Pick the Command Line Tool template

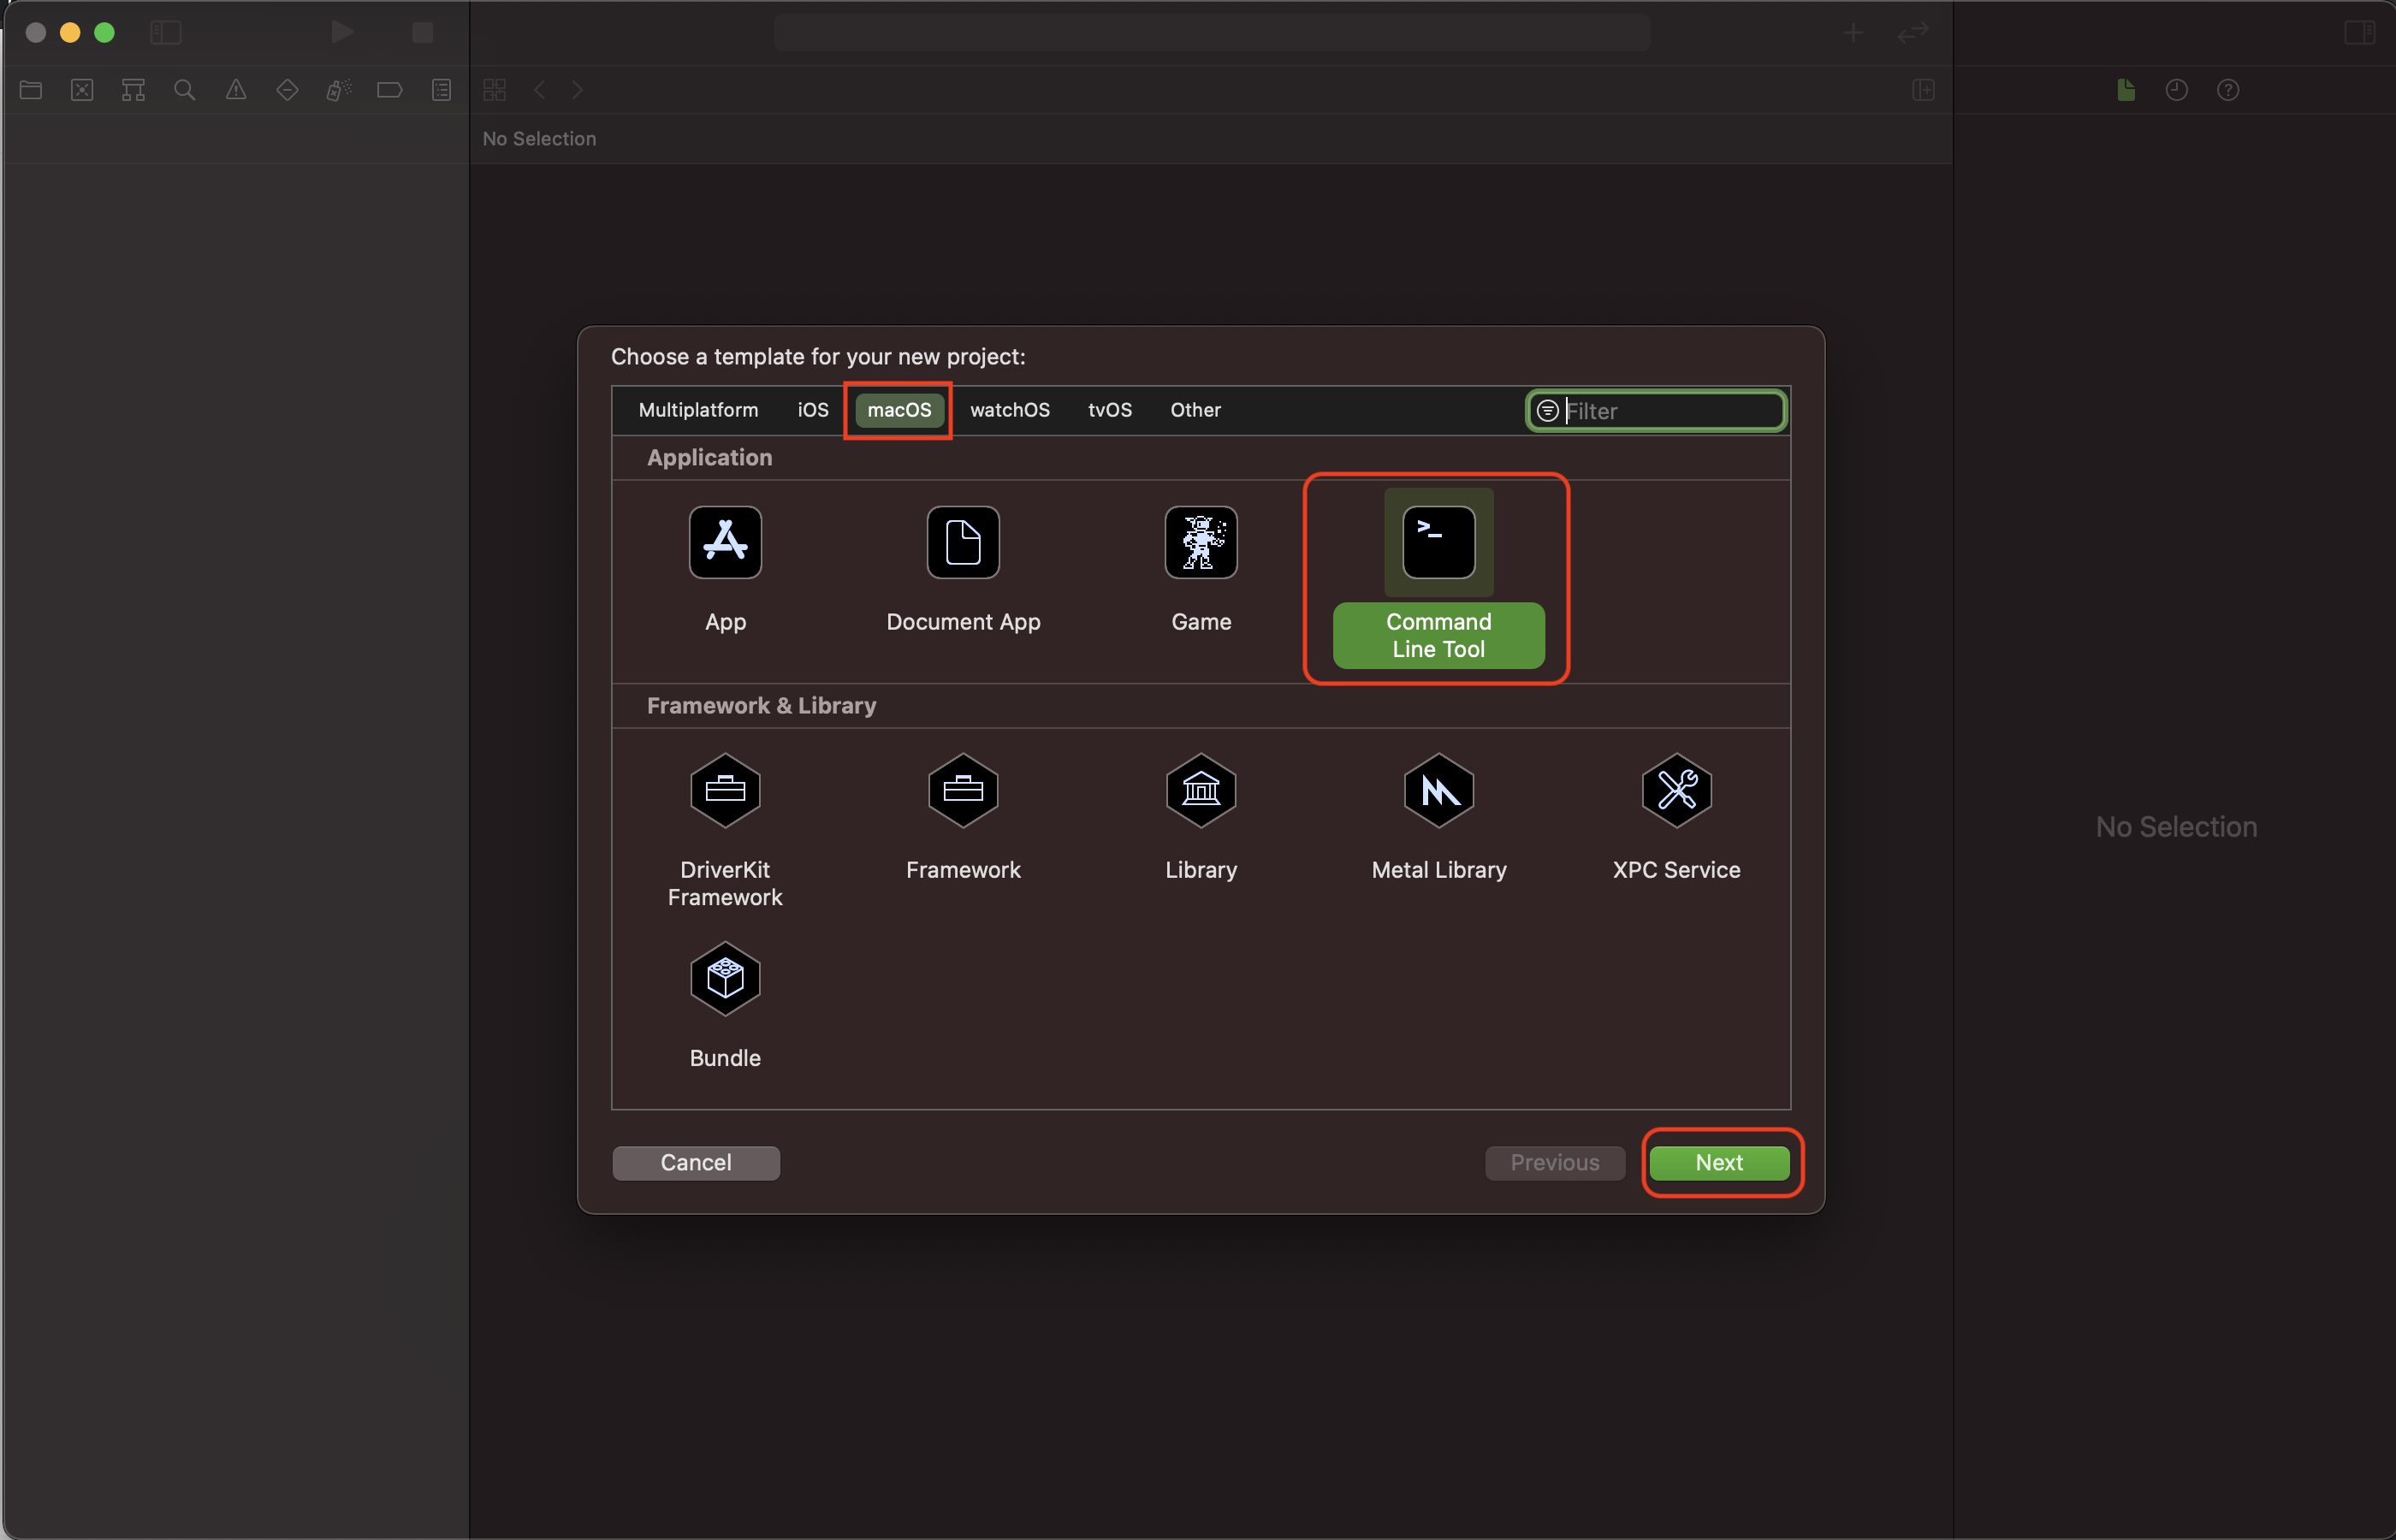click(1438, 543)
